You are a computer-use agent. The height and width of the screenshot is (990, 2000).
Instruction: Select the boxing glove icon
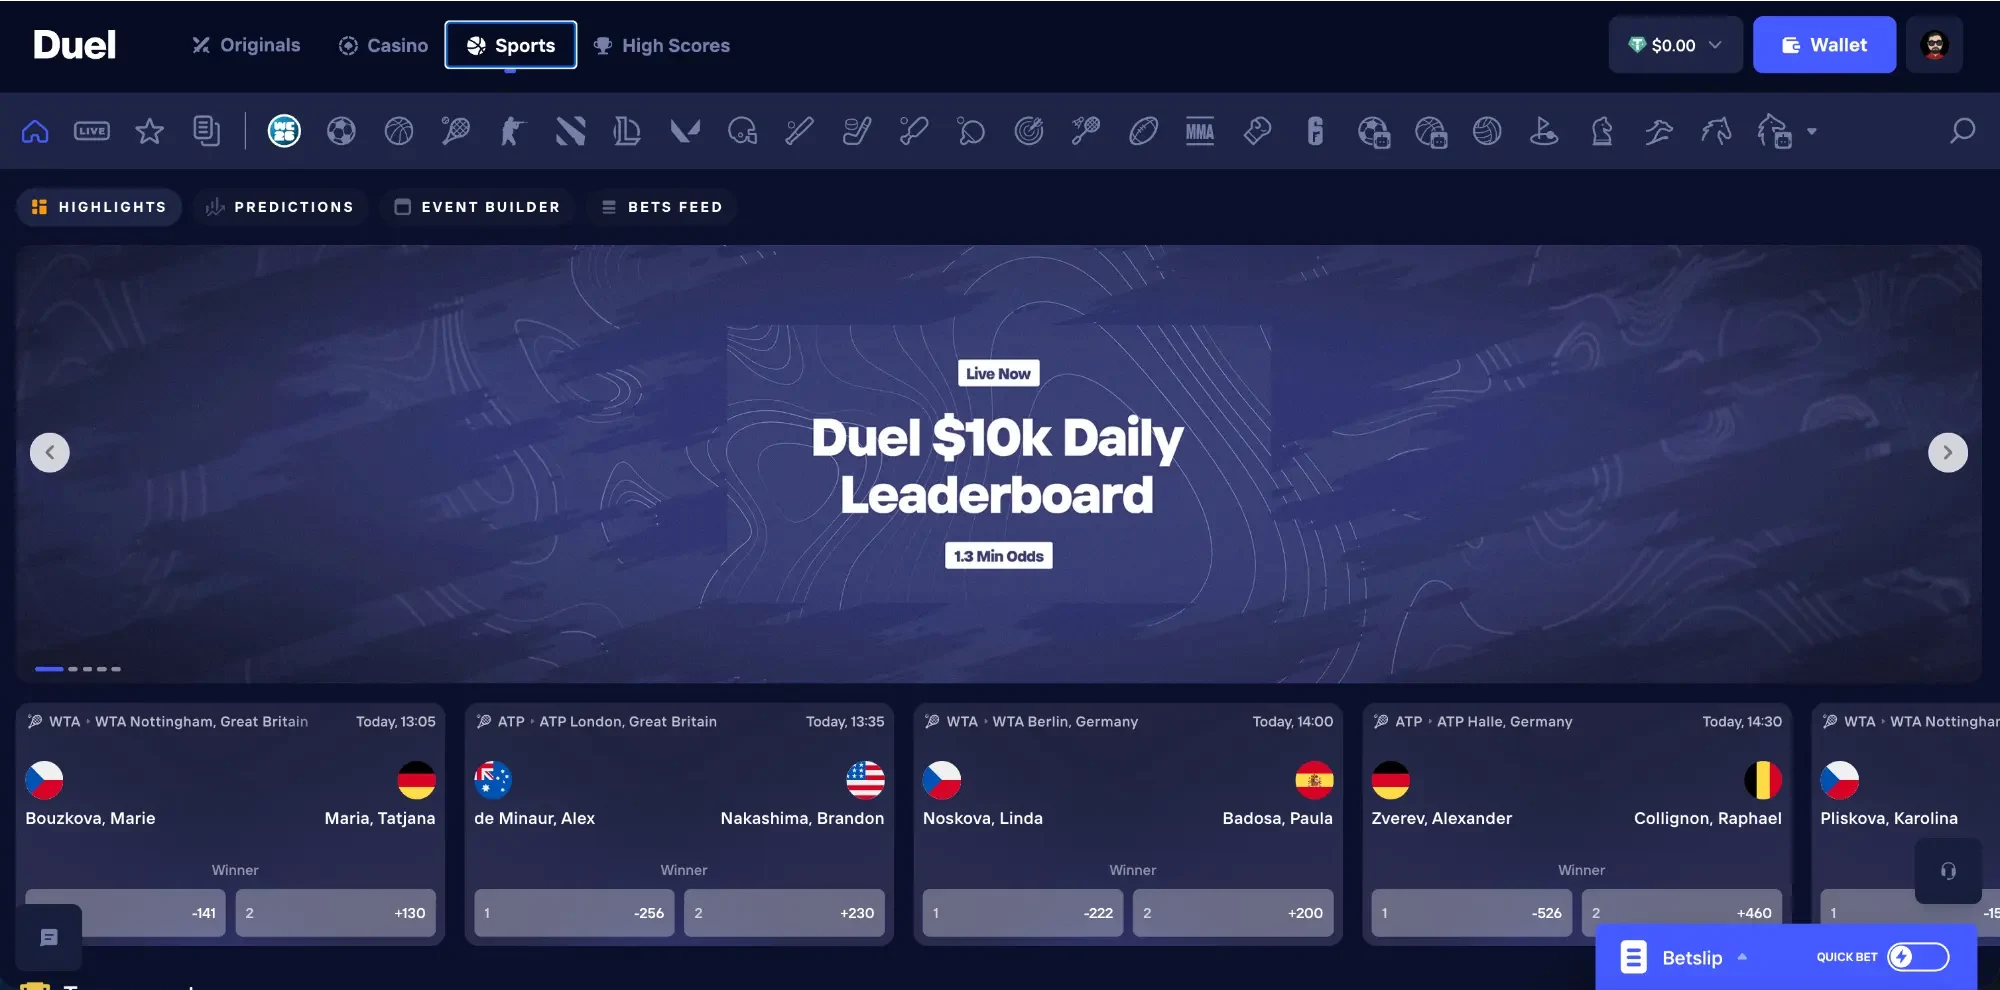pyautogui.click(x=1258, y=131)
